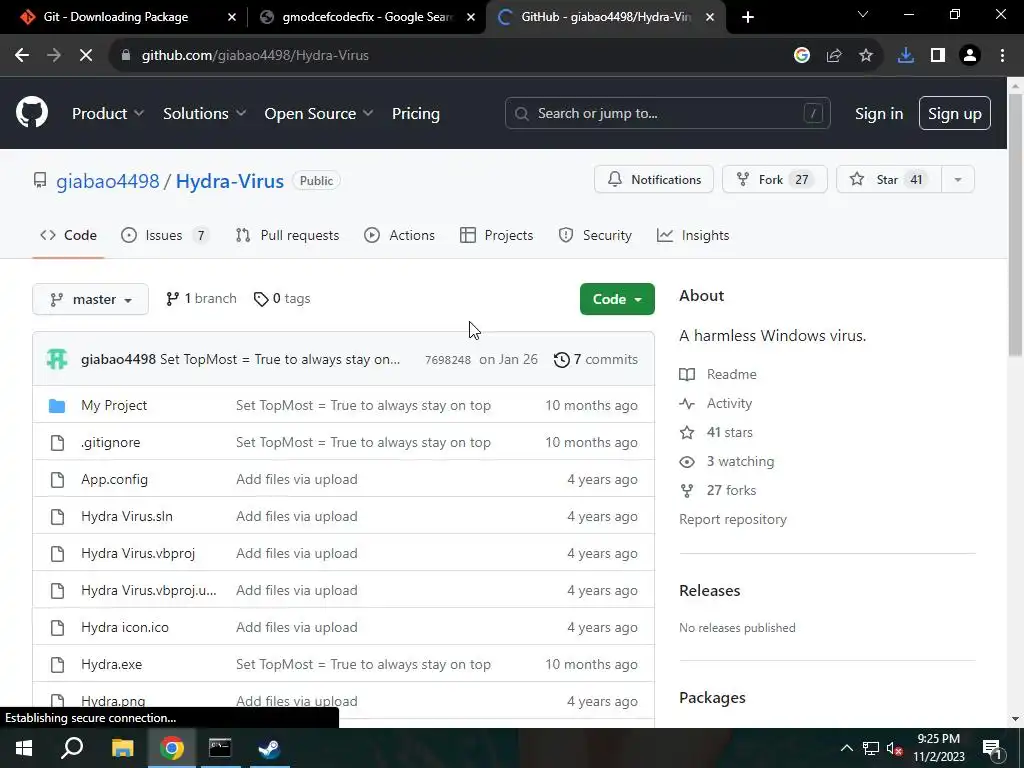Click the page vertical scrollbar thumb
This screenshot has width=1024, height=768.
1016,225
